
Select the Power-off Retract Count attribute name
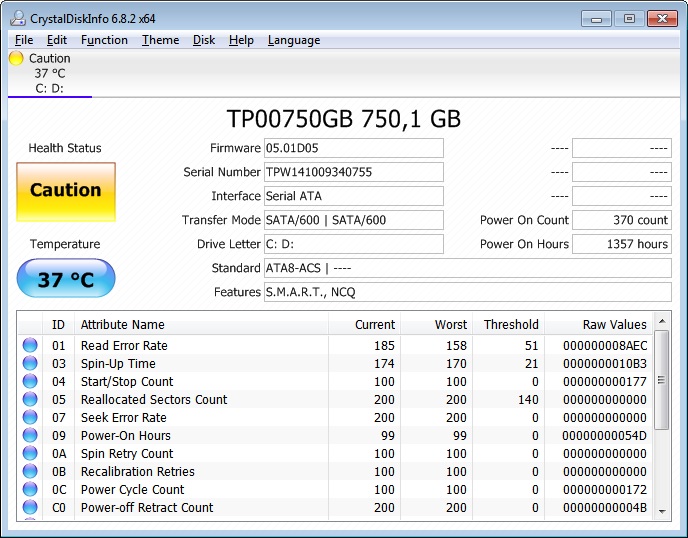(147, 507)
